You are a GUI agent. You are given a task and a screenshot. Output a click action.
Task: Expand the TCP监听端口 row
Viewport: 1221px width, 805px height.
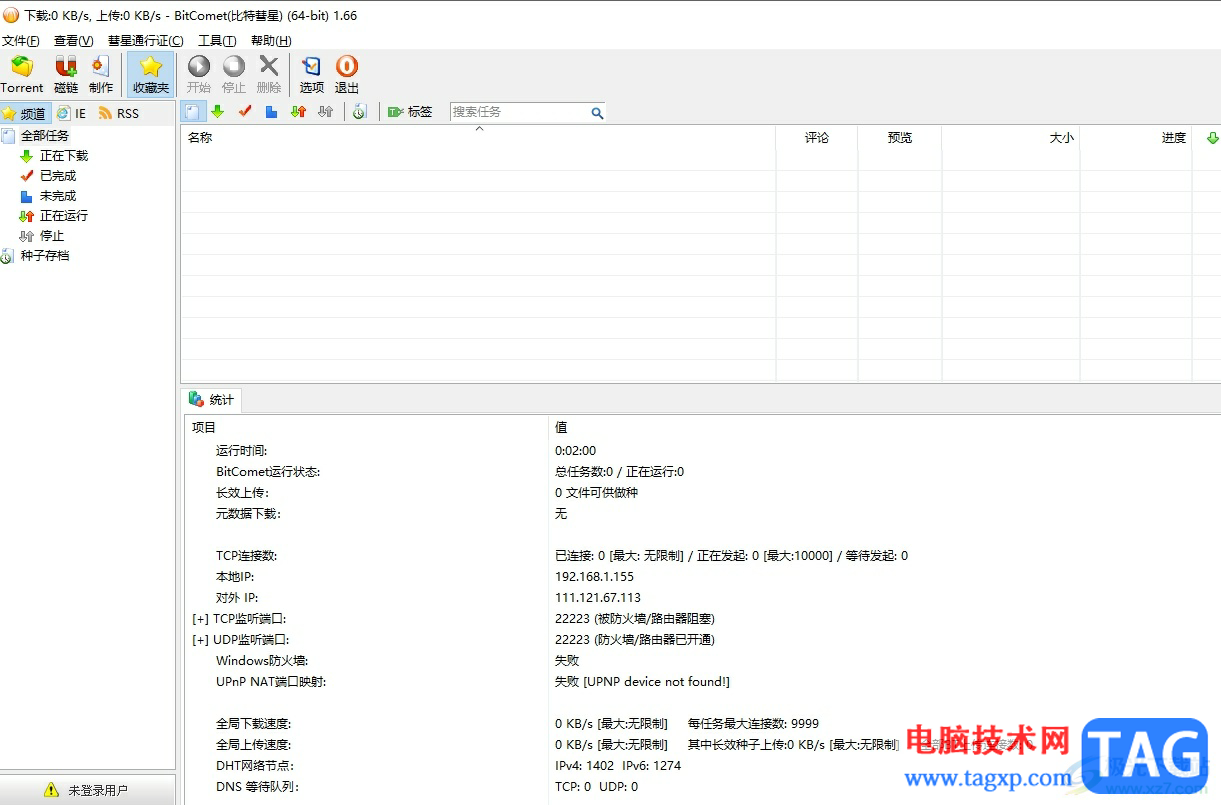click(200, 619)
